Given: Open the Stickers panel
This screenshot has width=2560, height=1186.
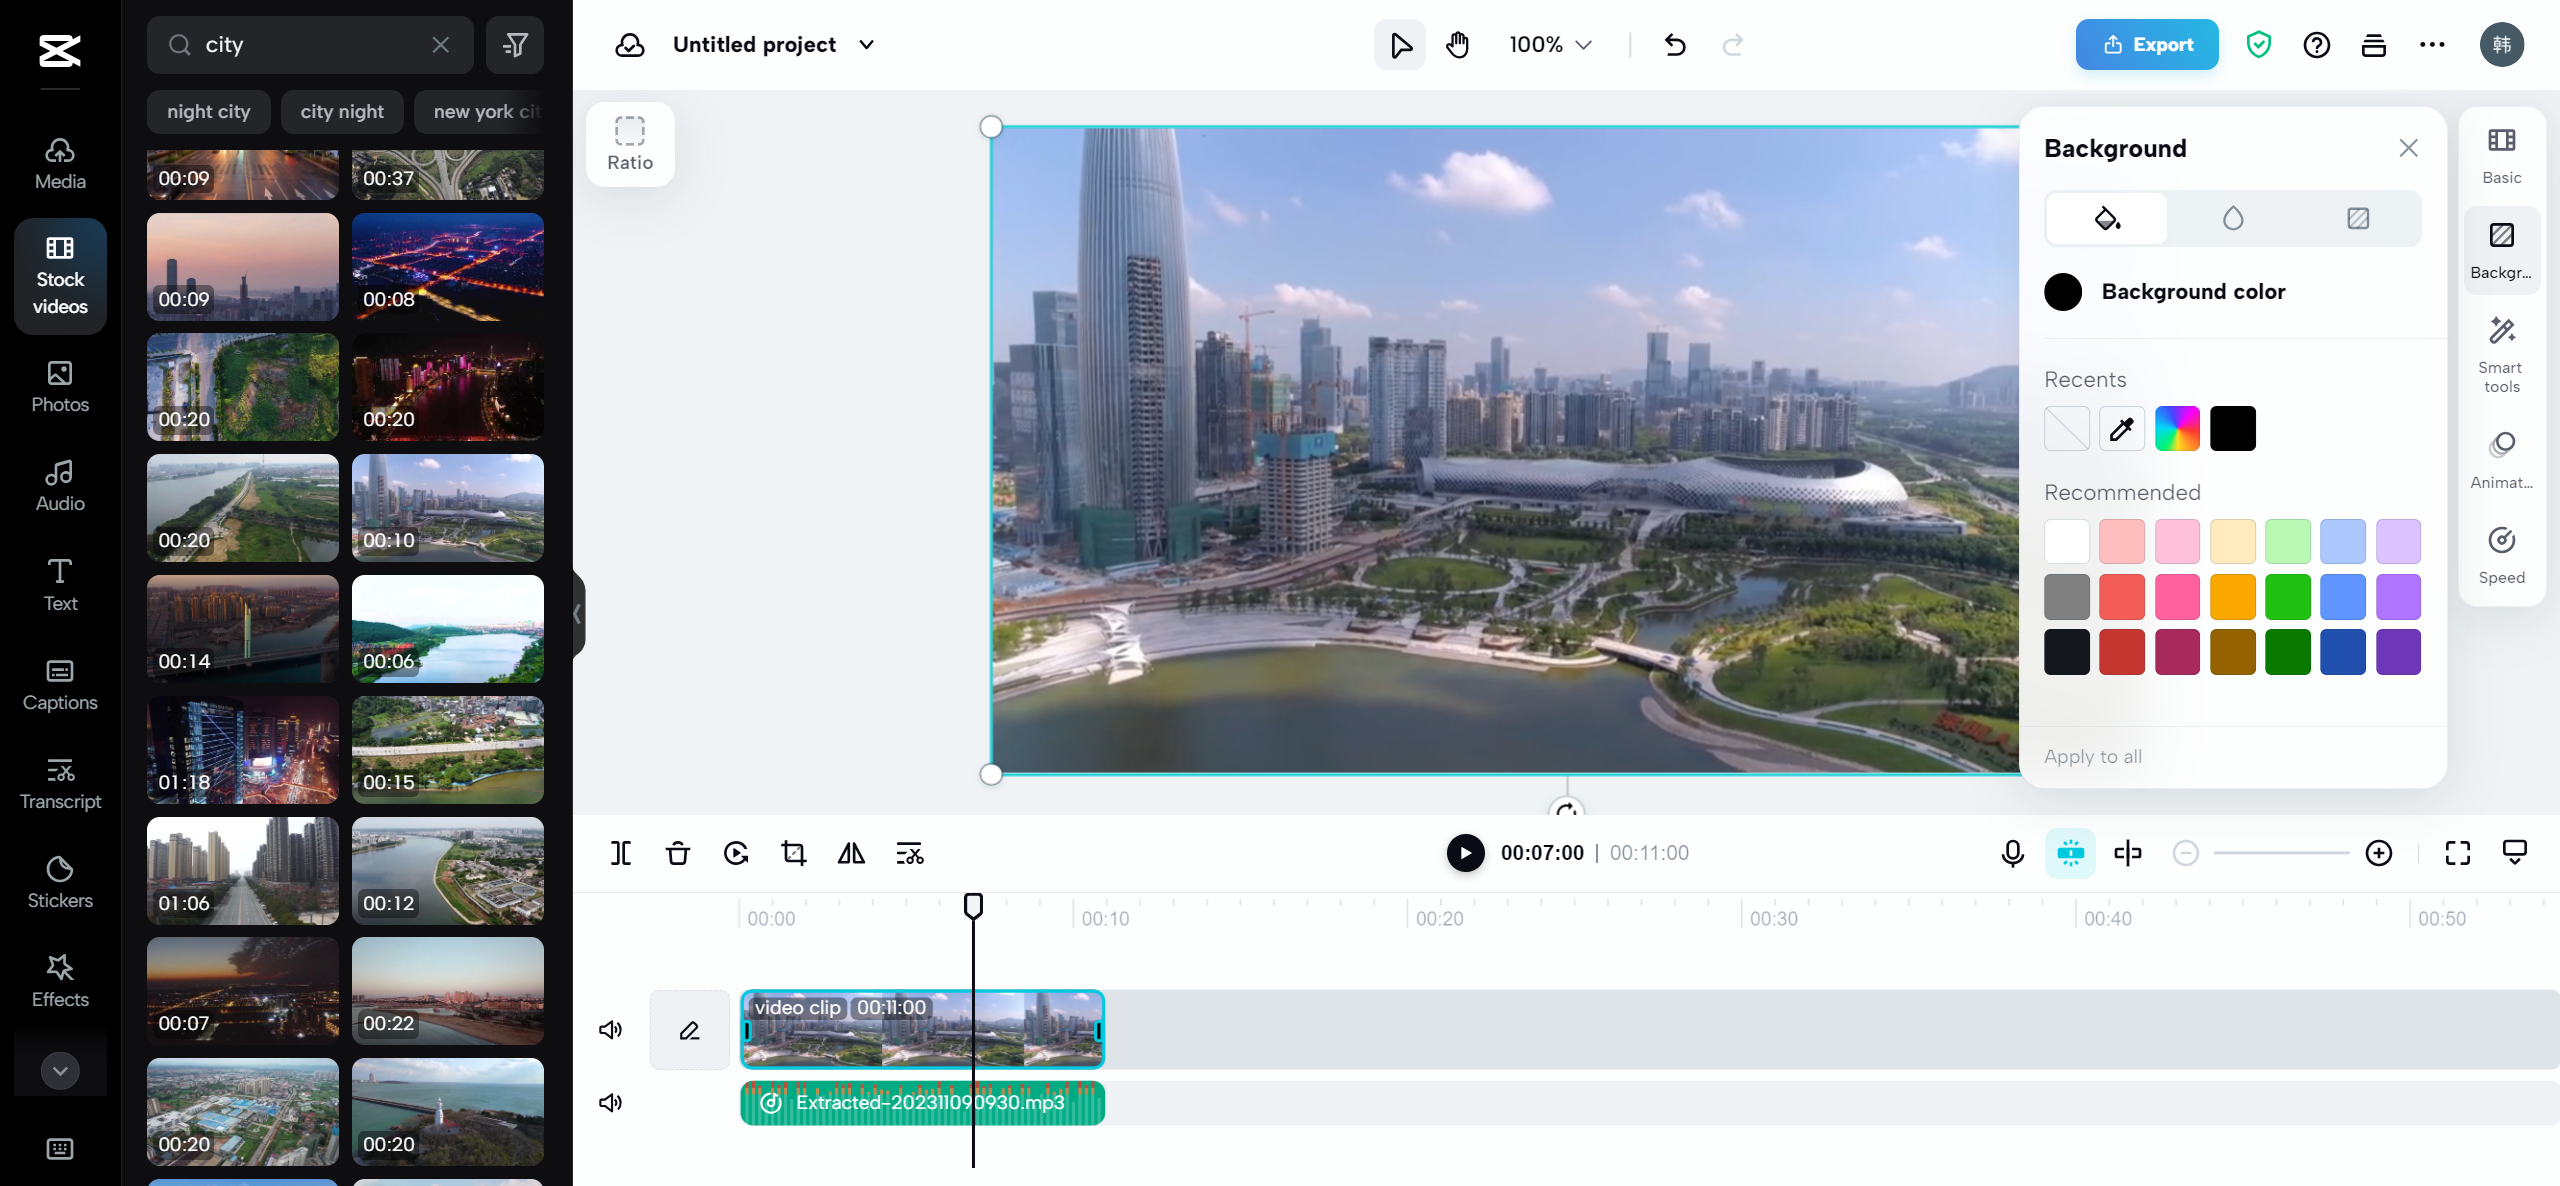Looking at the screenshot, I should [60, 883].
